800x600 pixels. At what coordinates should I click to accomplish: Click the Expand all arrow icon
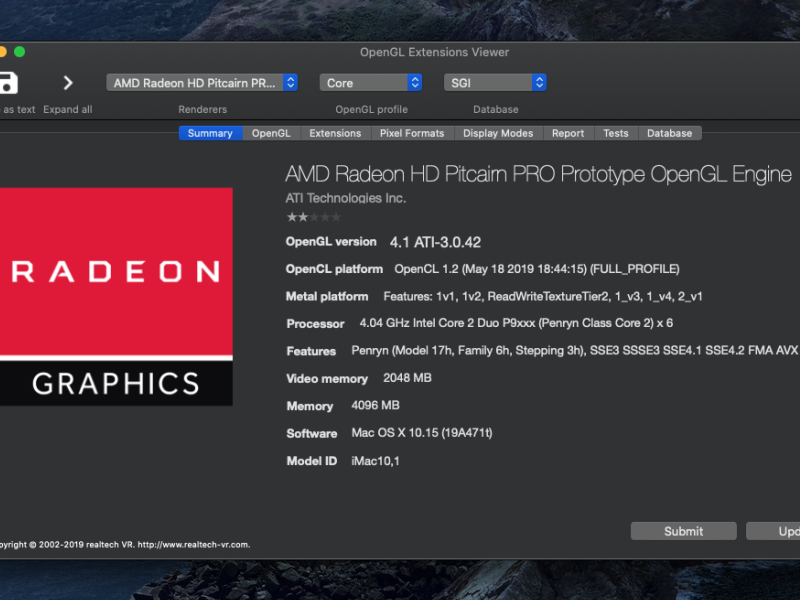point(68,83)
